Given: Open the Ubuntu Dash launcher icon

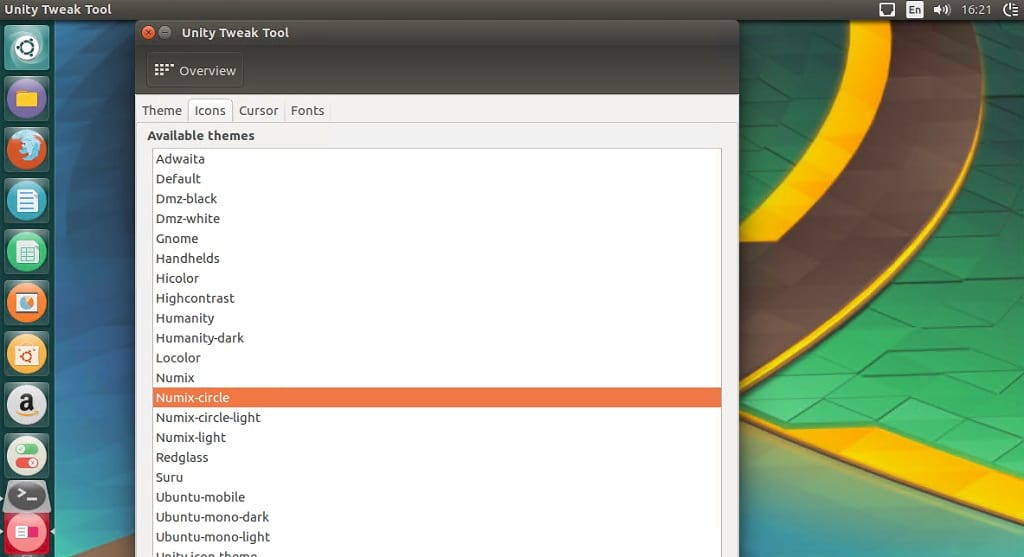Looking at the screenshot, I should pos(27,48).
